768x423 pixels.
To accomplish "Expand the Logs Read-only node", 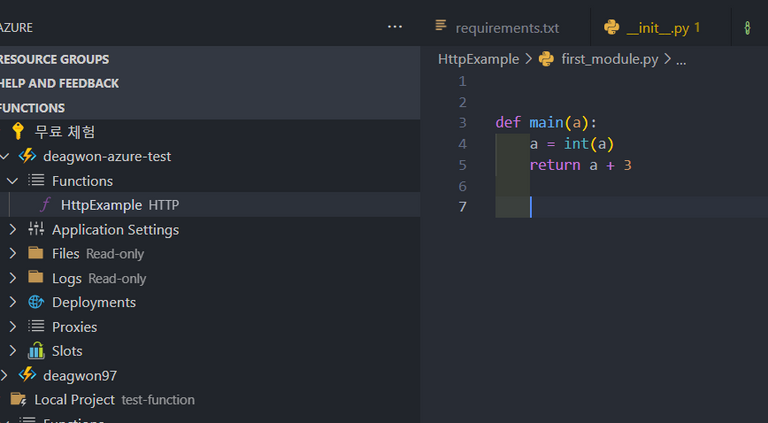I will (x=13, y=278).
